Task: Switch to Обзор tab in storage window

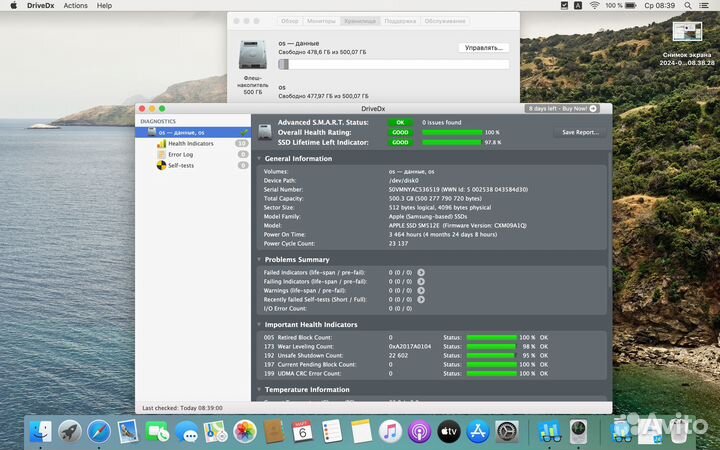Action: pos(289,21)
